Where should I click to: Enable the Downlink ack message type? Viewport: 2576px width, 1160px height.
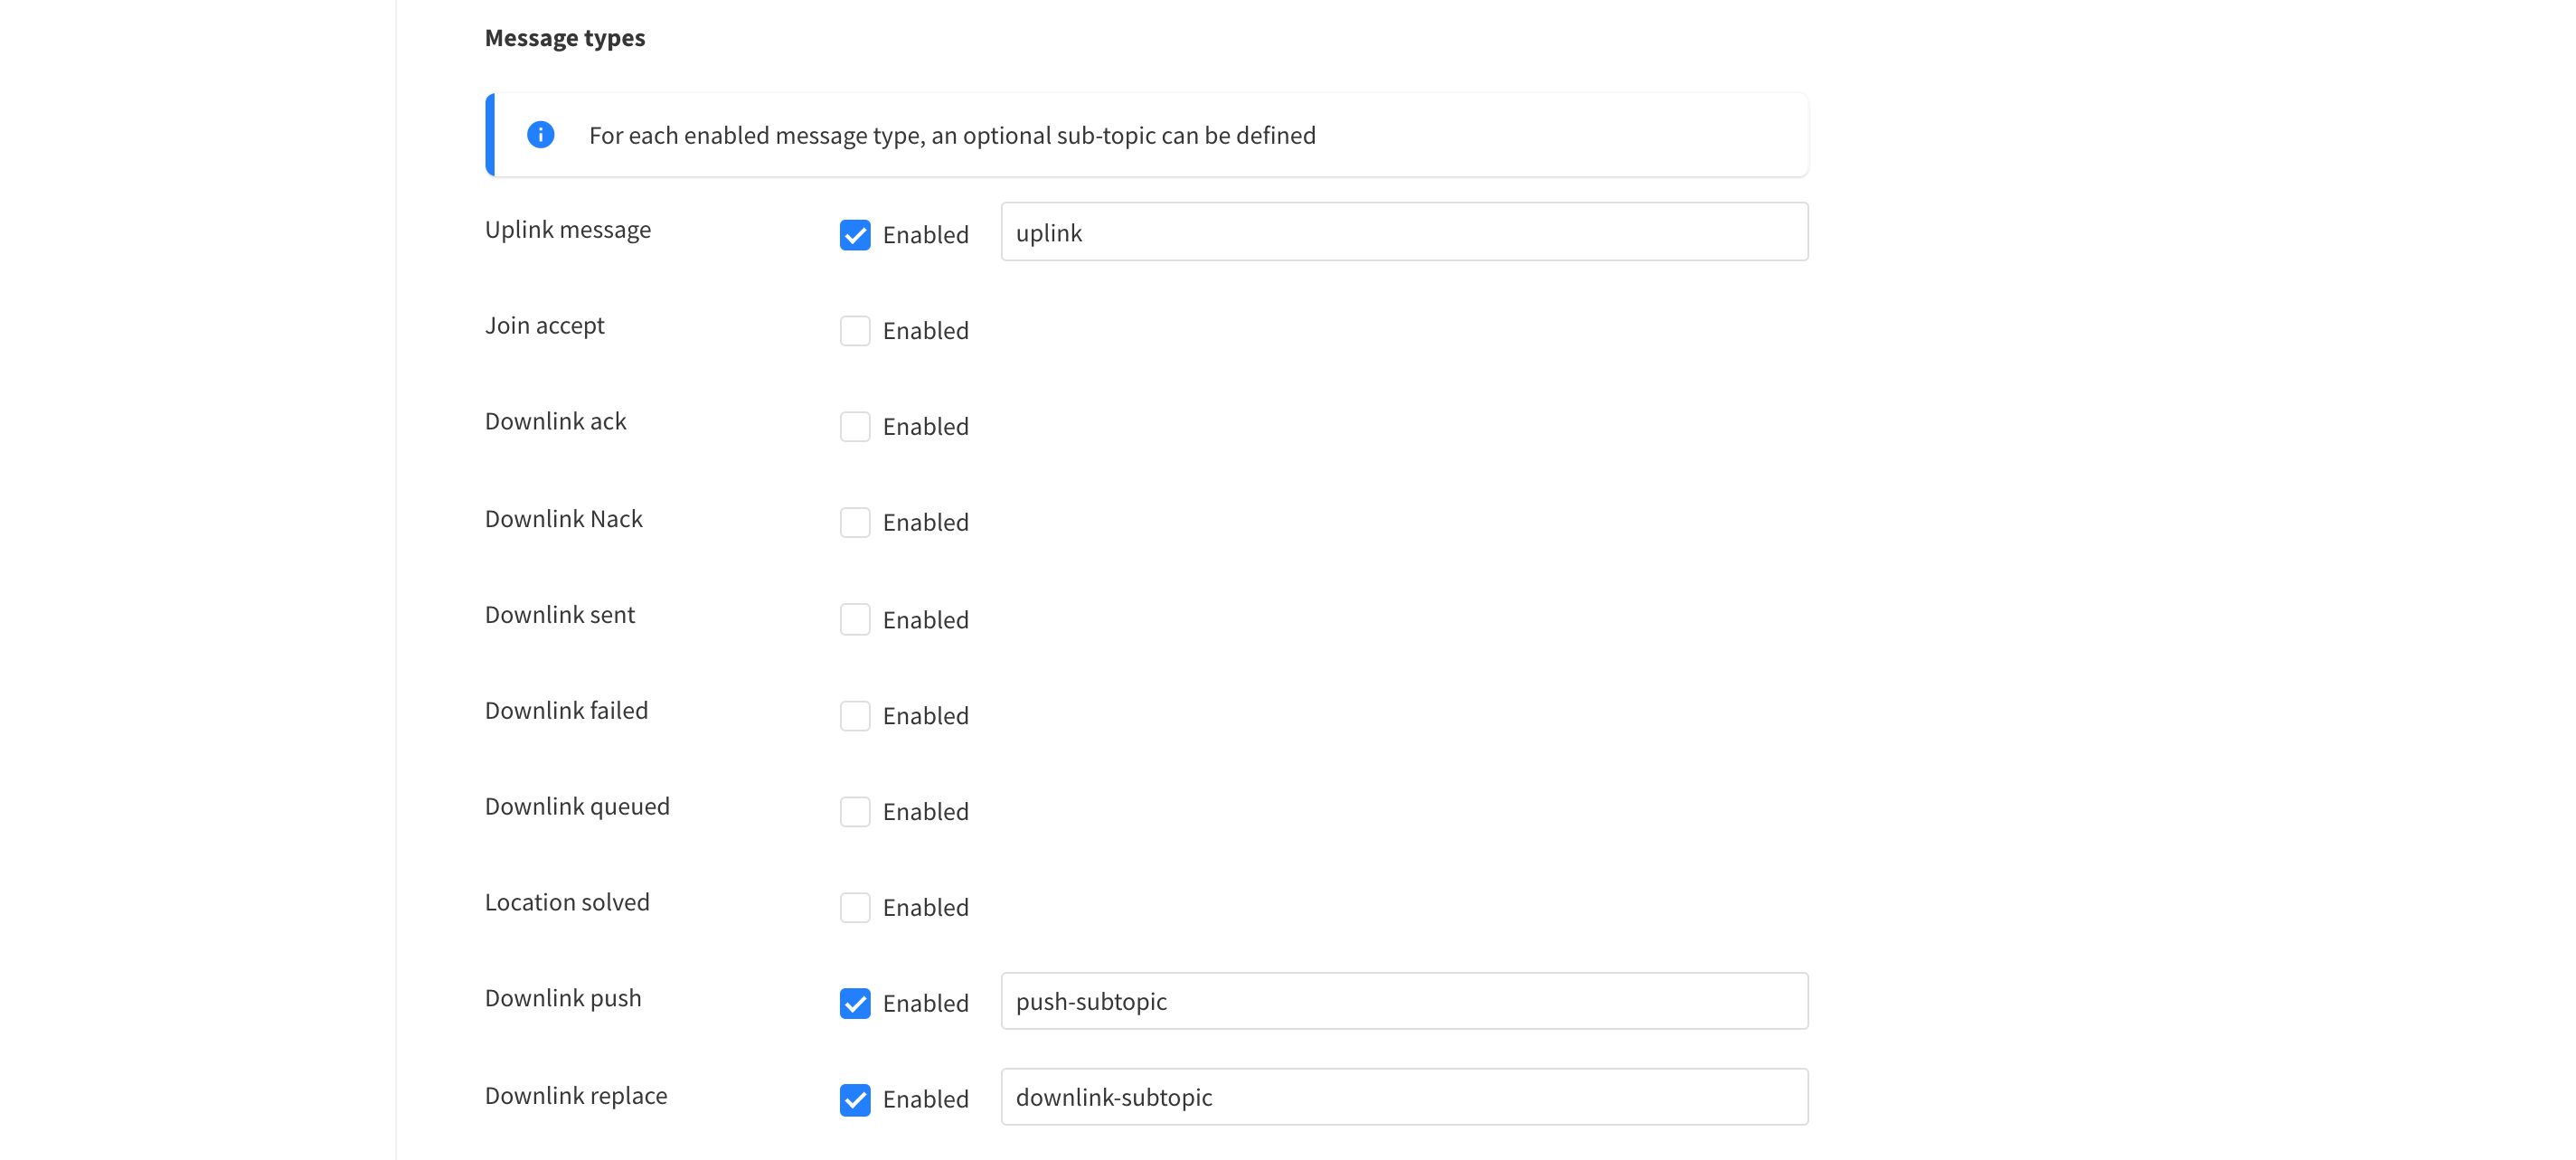point(854,427)
